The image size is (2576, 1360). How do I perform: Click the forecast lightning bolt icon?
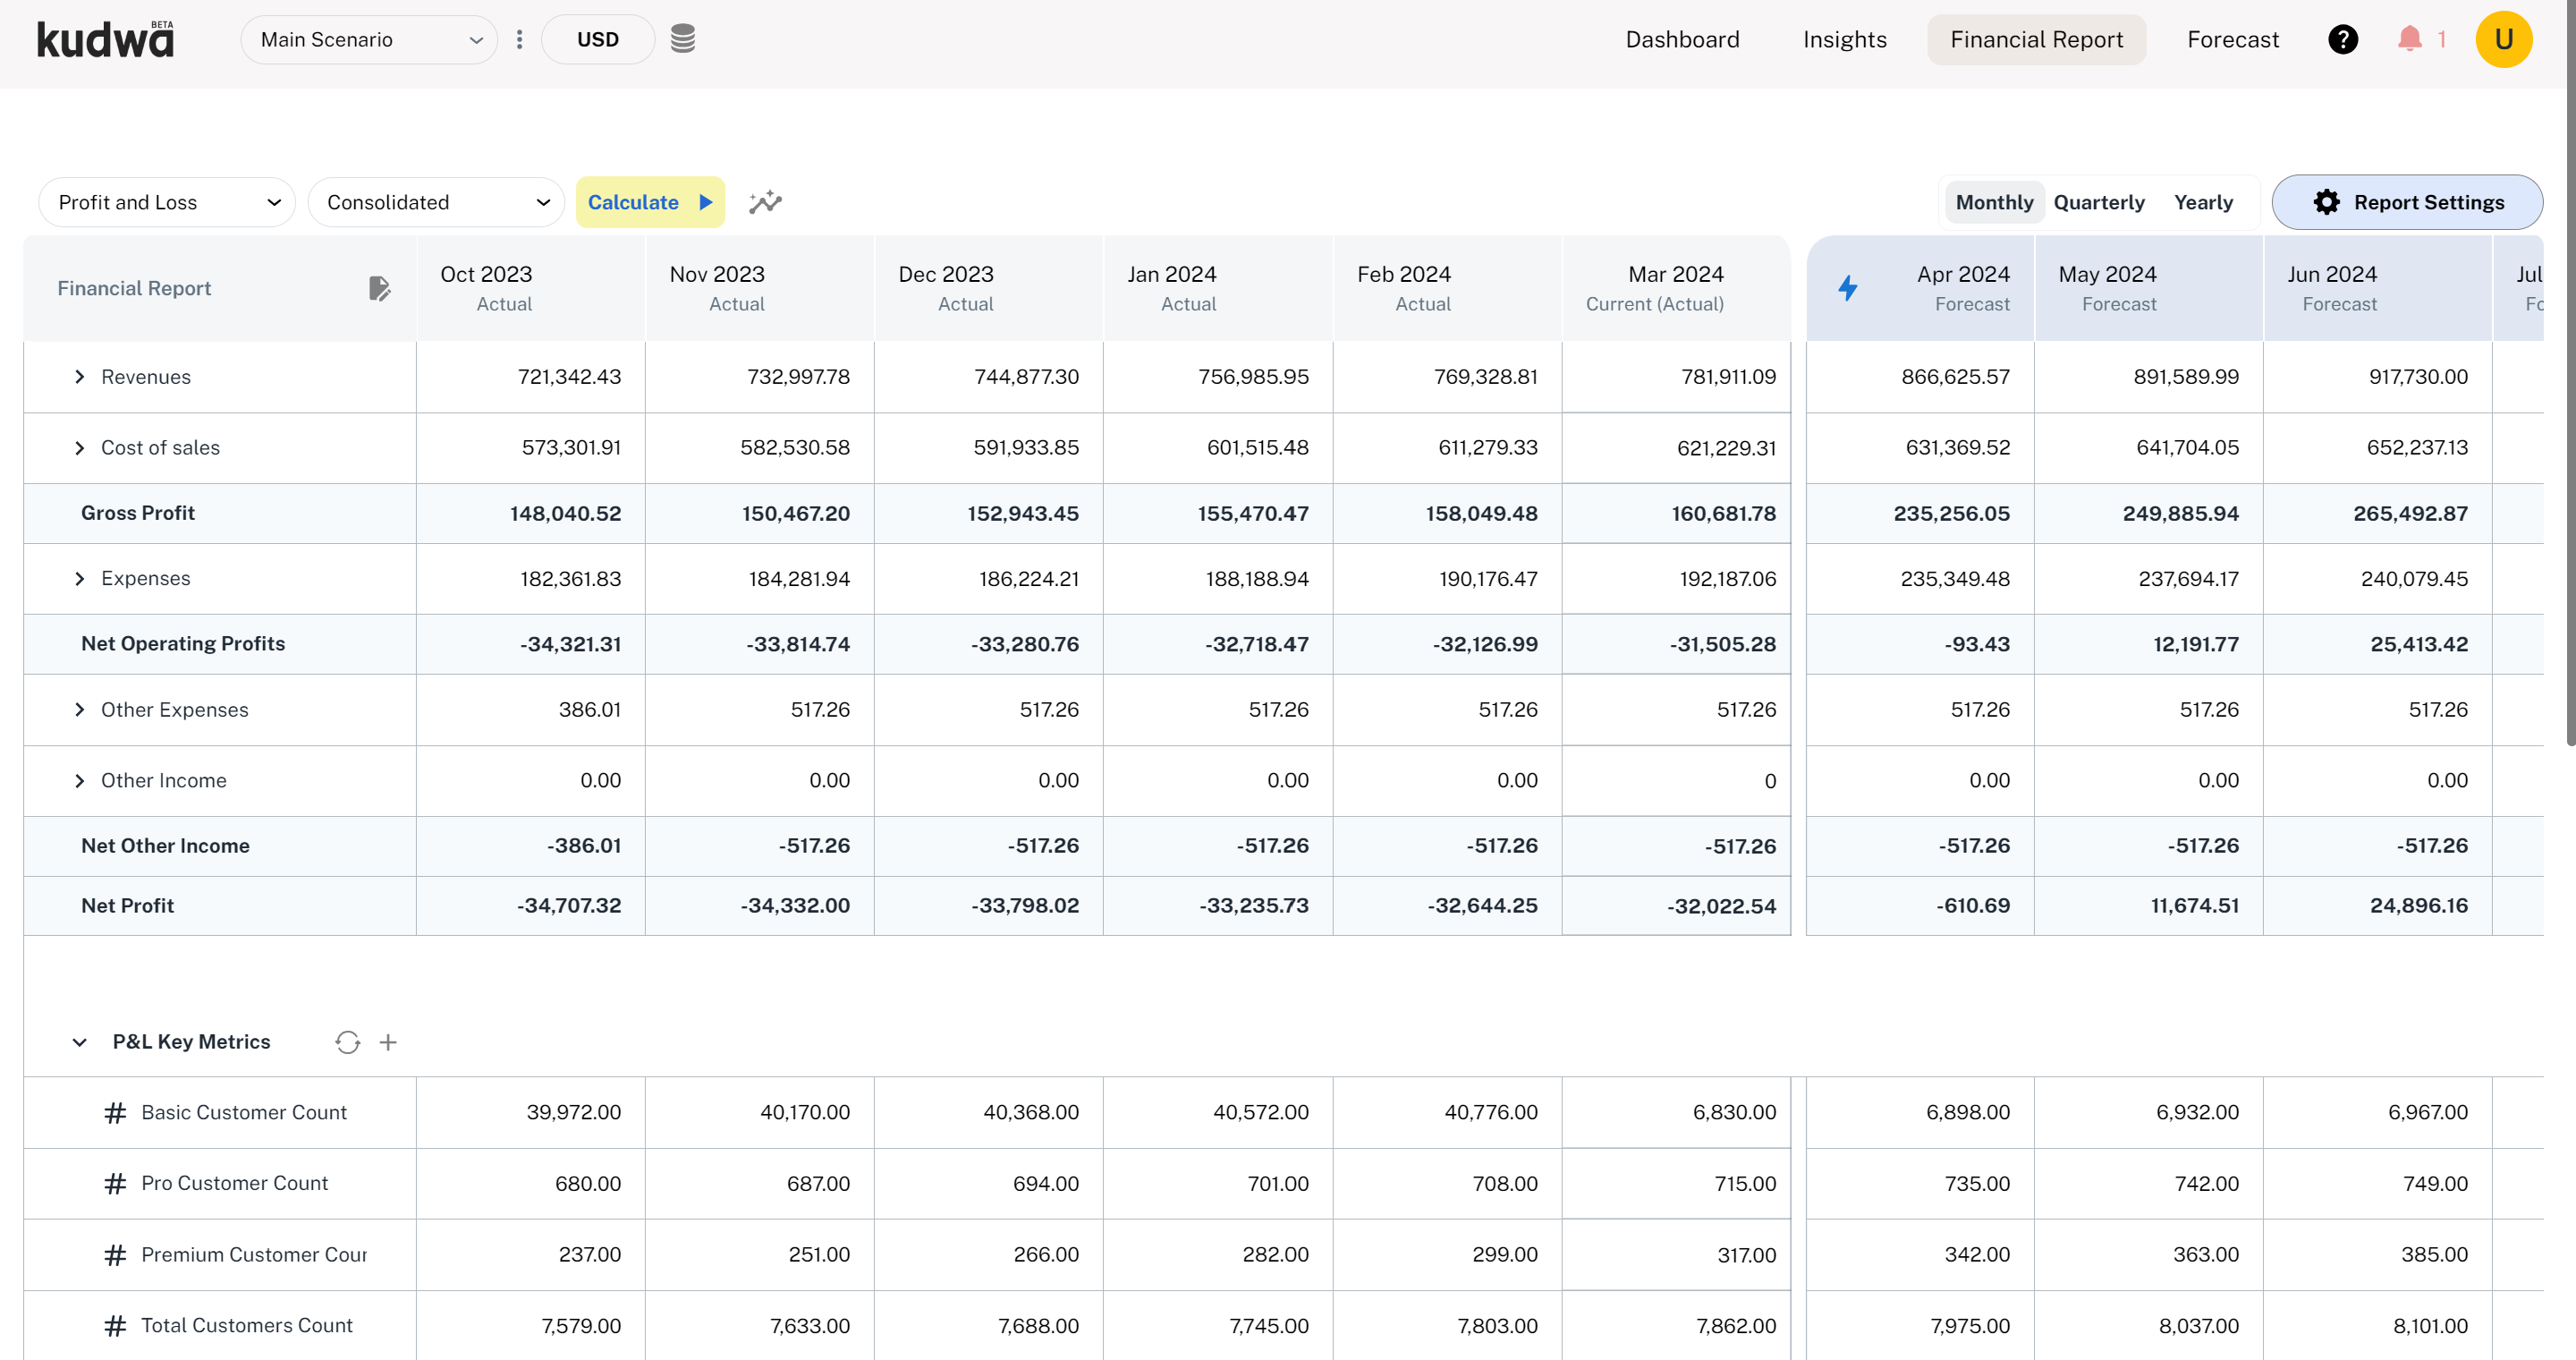click(1848, 288)
